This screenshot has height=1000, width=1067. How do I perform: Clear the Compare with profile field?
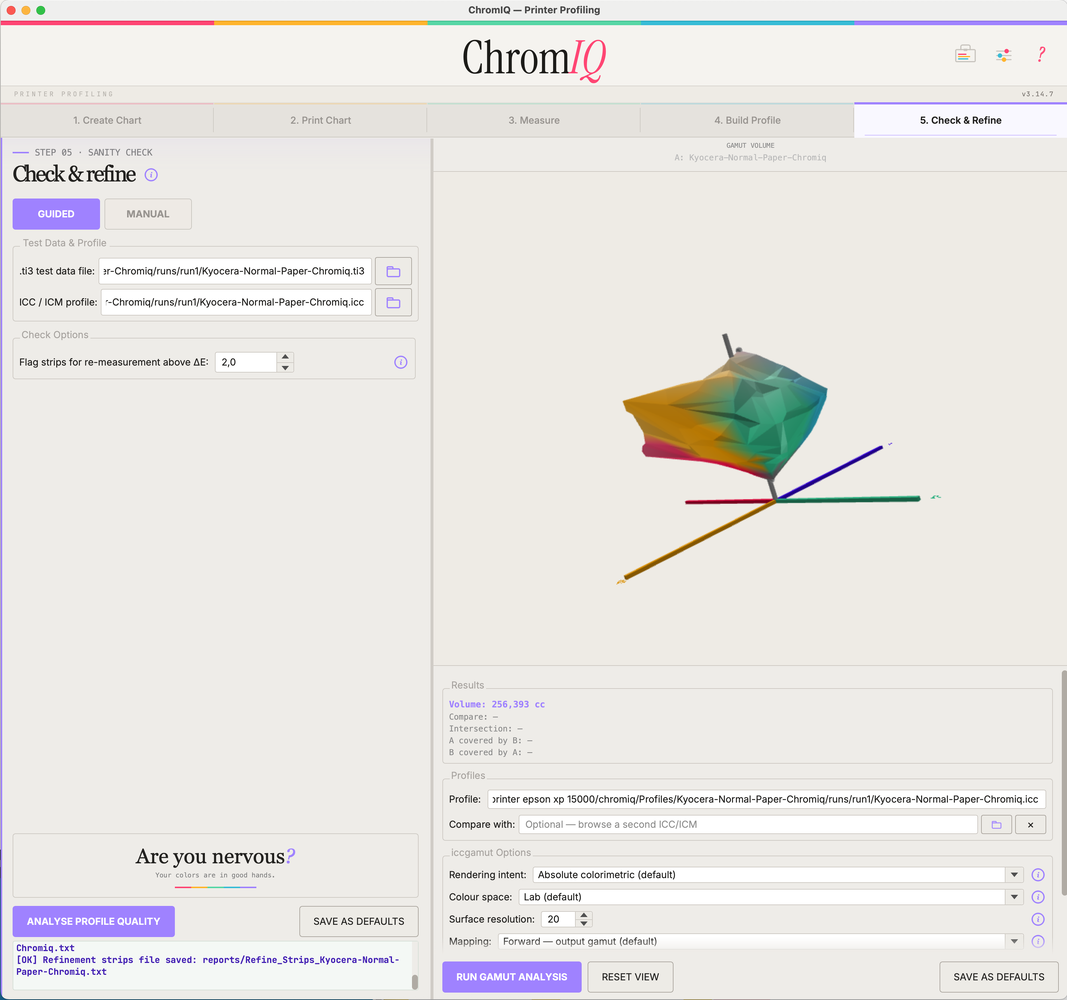pyautogui.click(x=1030, y=824)
